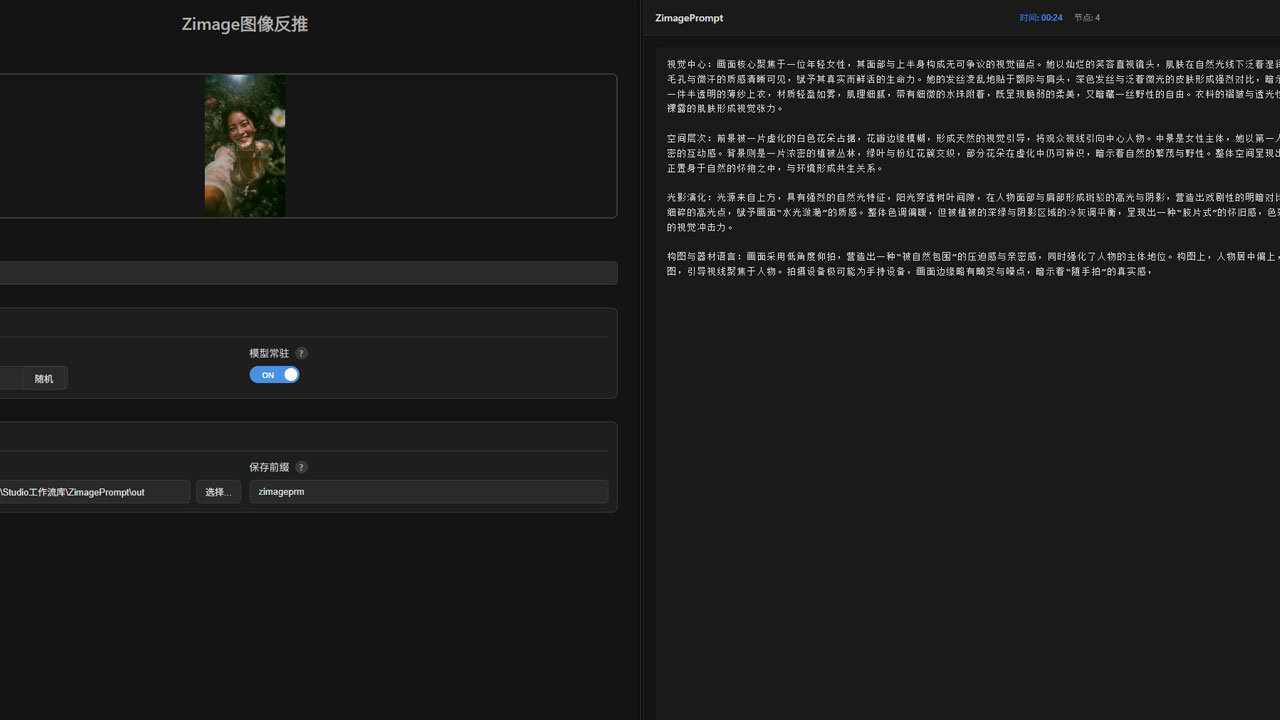
Task: Click the 时间 00:24 status indicator
Action: (x=1040, y=17)
